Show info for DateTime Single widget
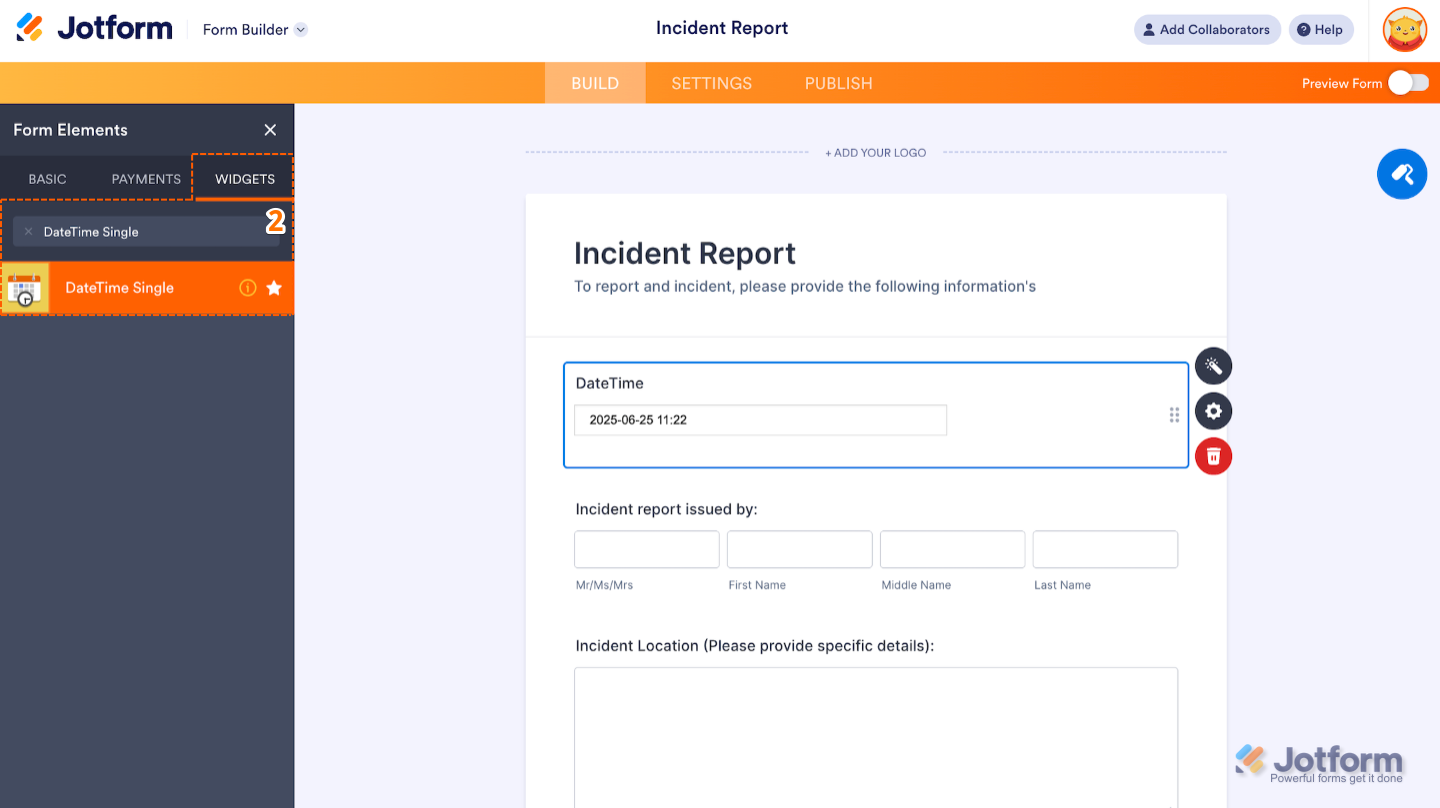 248,288
